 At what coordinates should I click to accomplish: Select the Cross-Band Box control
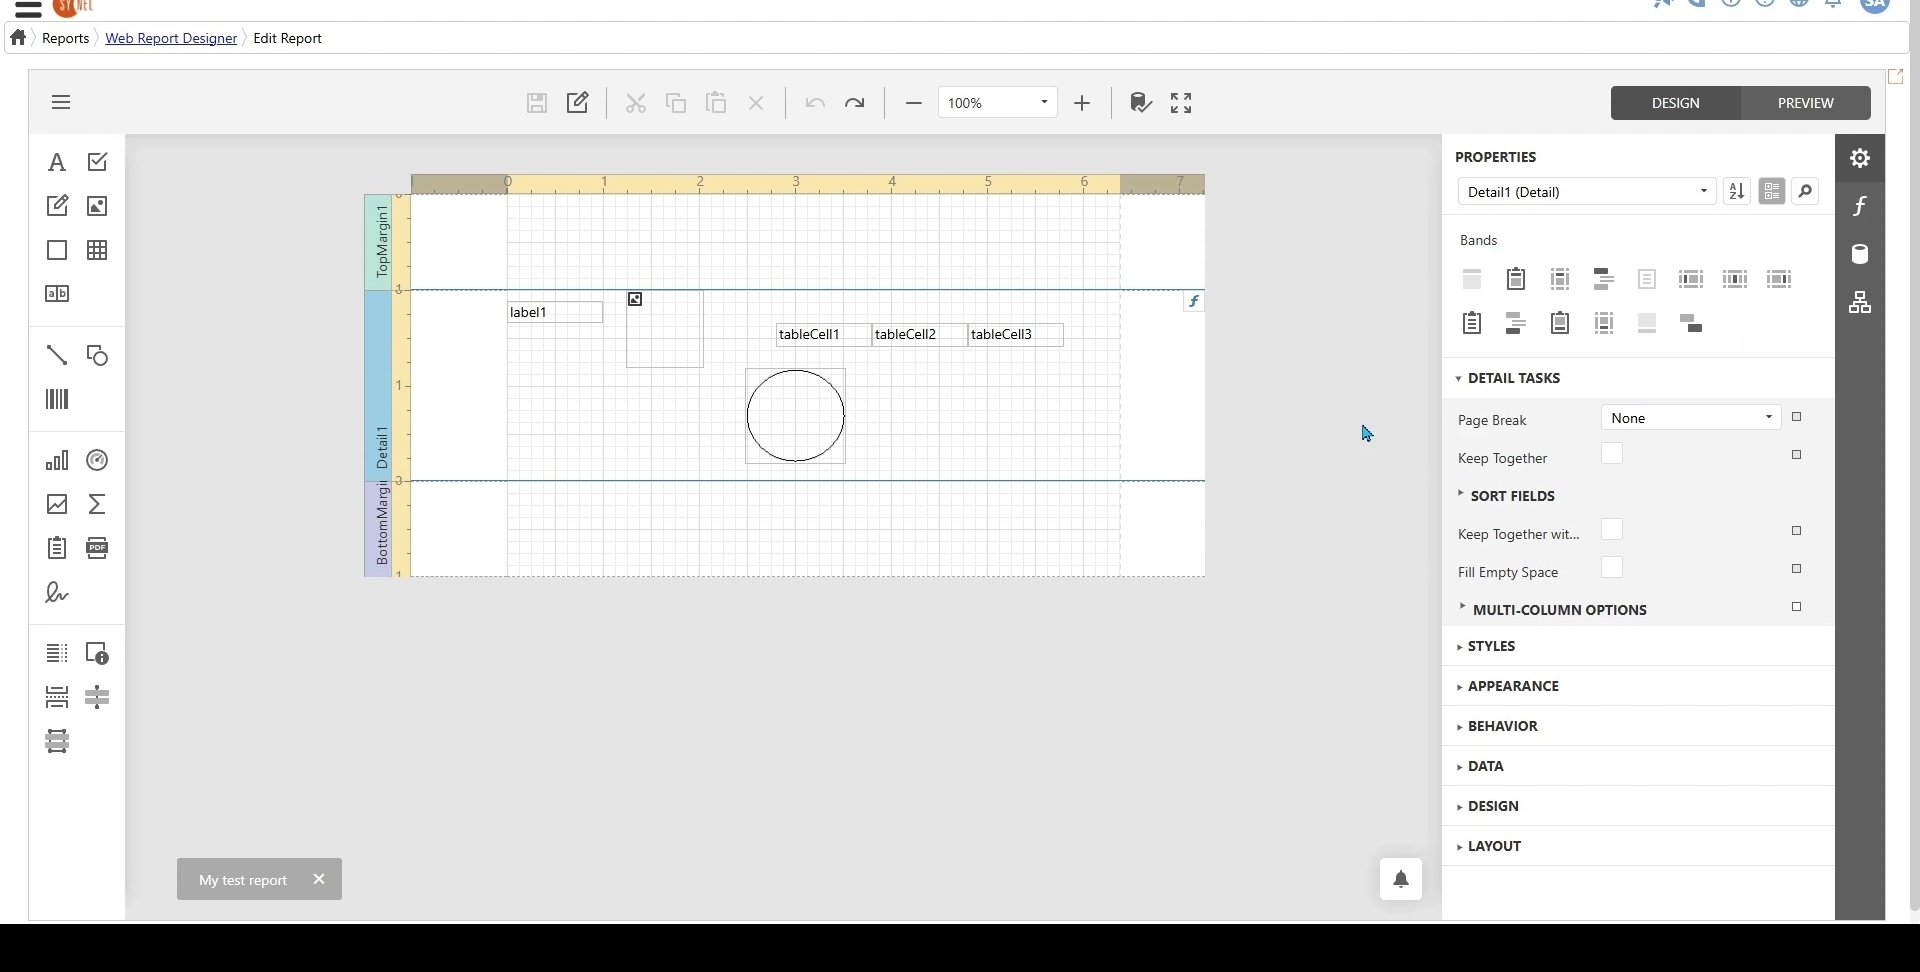(57, 741)
